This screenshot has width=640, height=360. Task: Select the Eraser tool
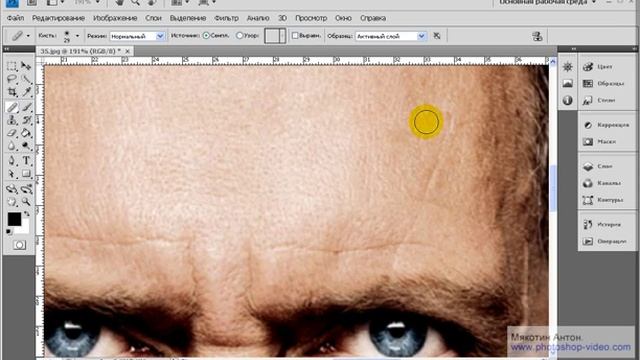pyautogui.click(x=12, y=133)
